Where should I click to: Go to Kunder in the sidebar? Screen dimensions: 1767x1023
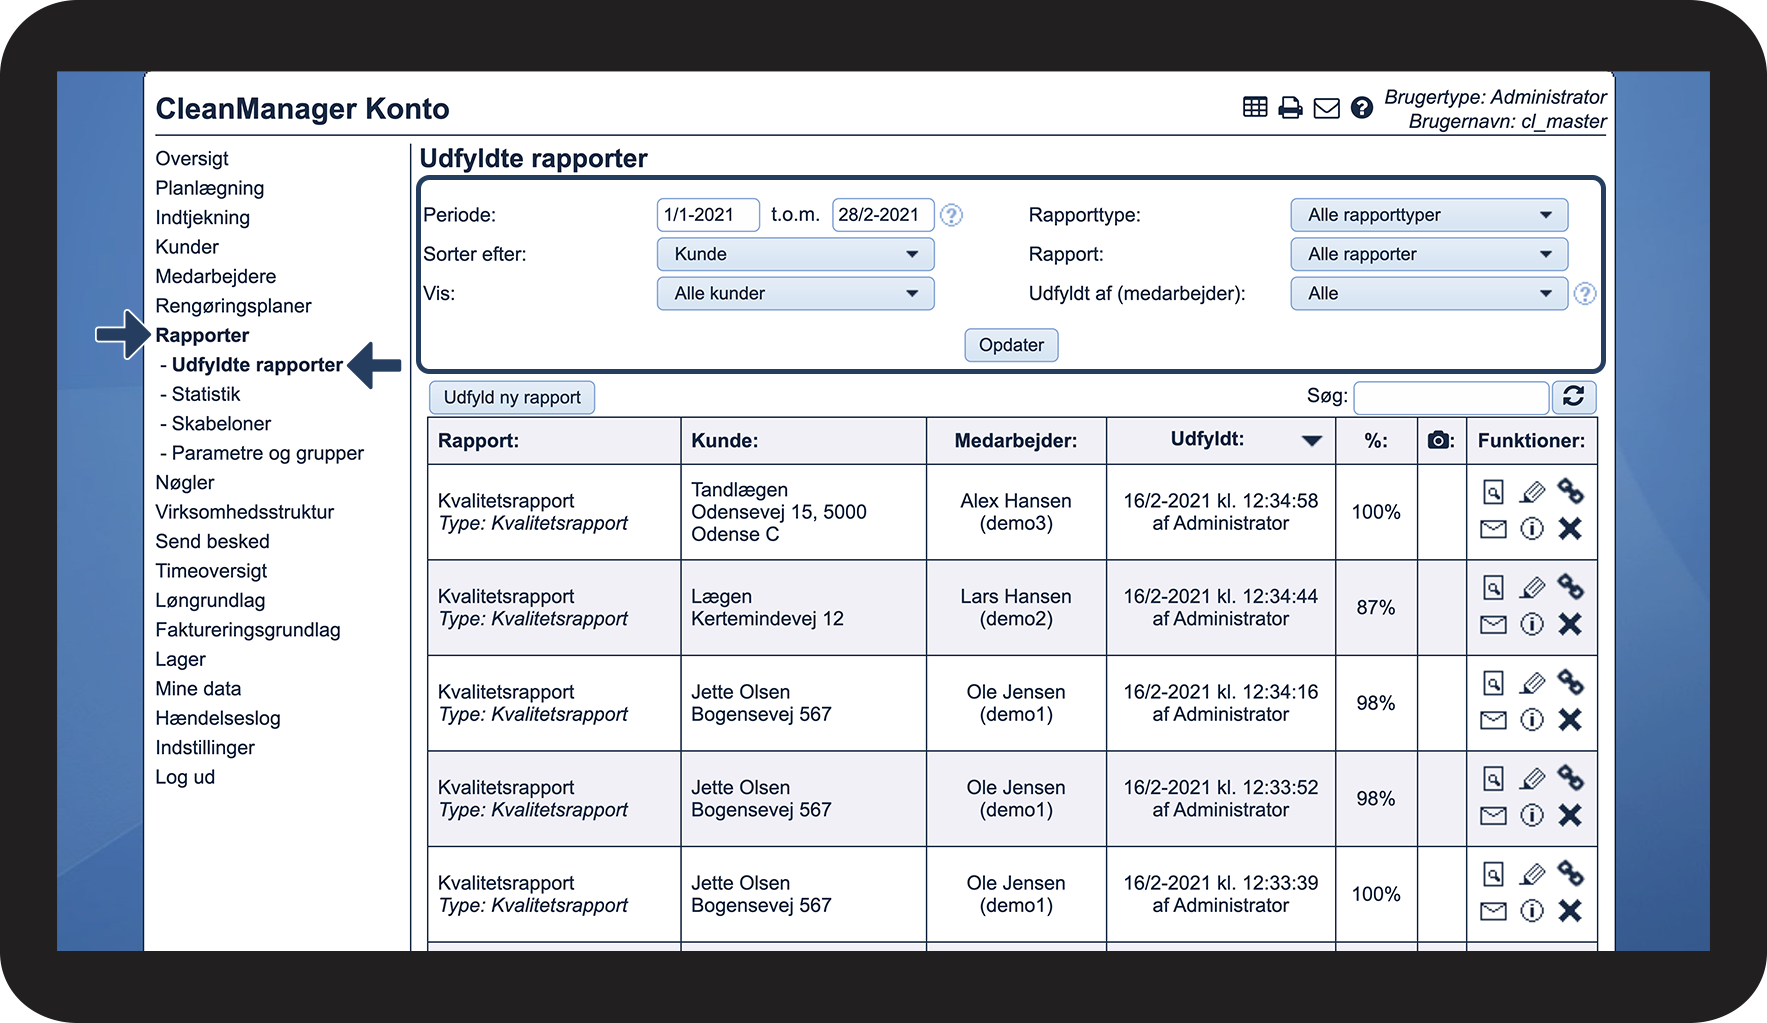(x=187, y=247)
